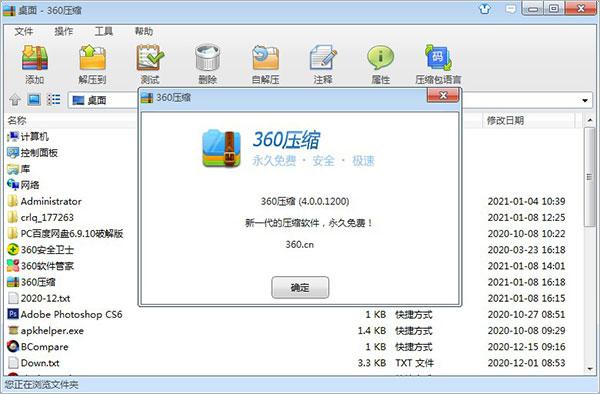Minimize the main 360压缩 window
Image resolution: width=600 pixels, height=394 pixels.
[533, 8]
